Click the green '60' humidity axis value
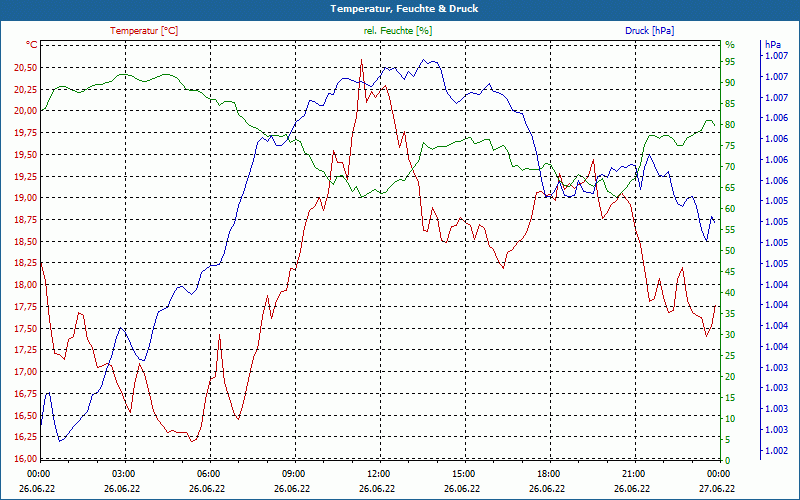 click(x=730, y=209)
